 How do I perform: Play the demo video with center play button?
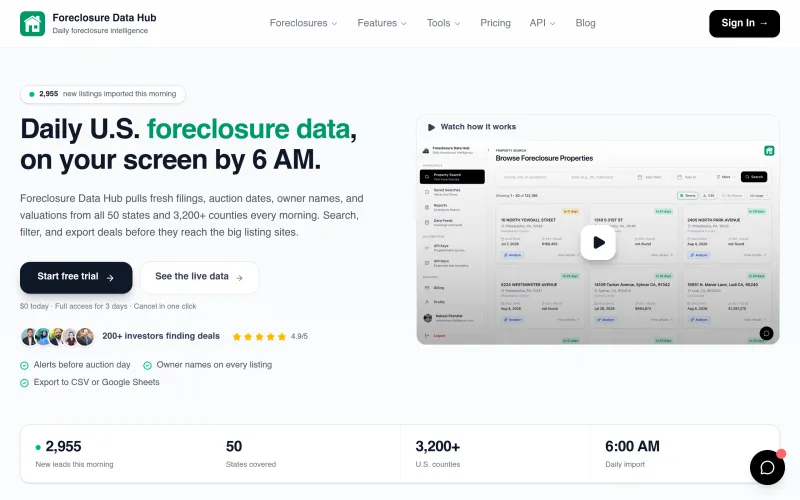(x=598, y=242)
